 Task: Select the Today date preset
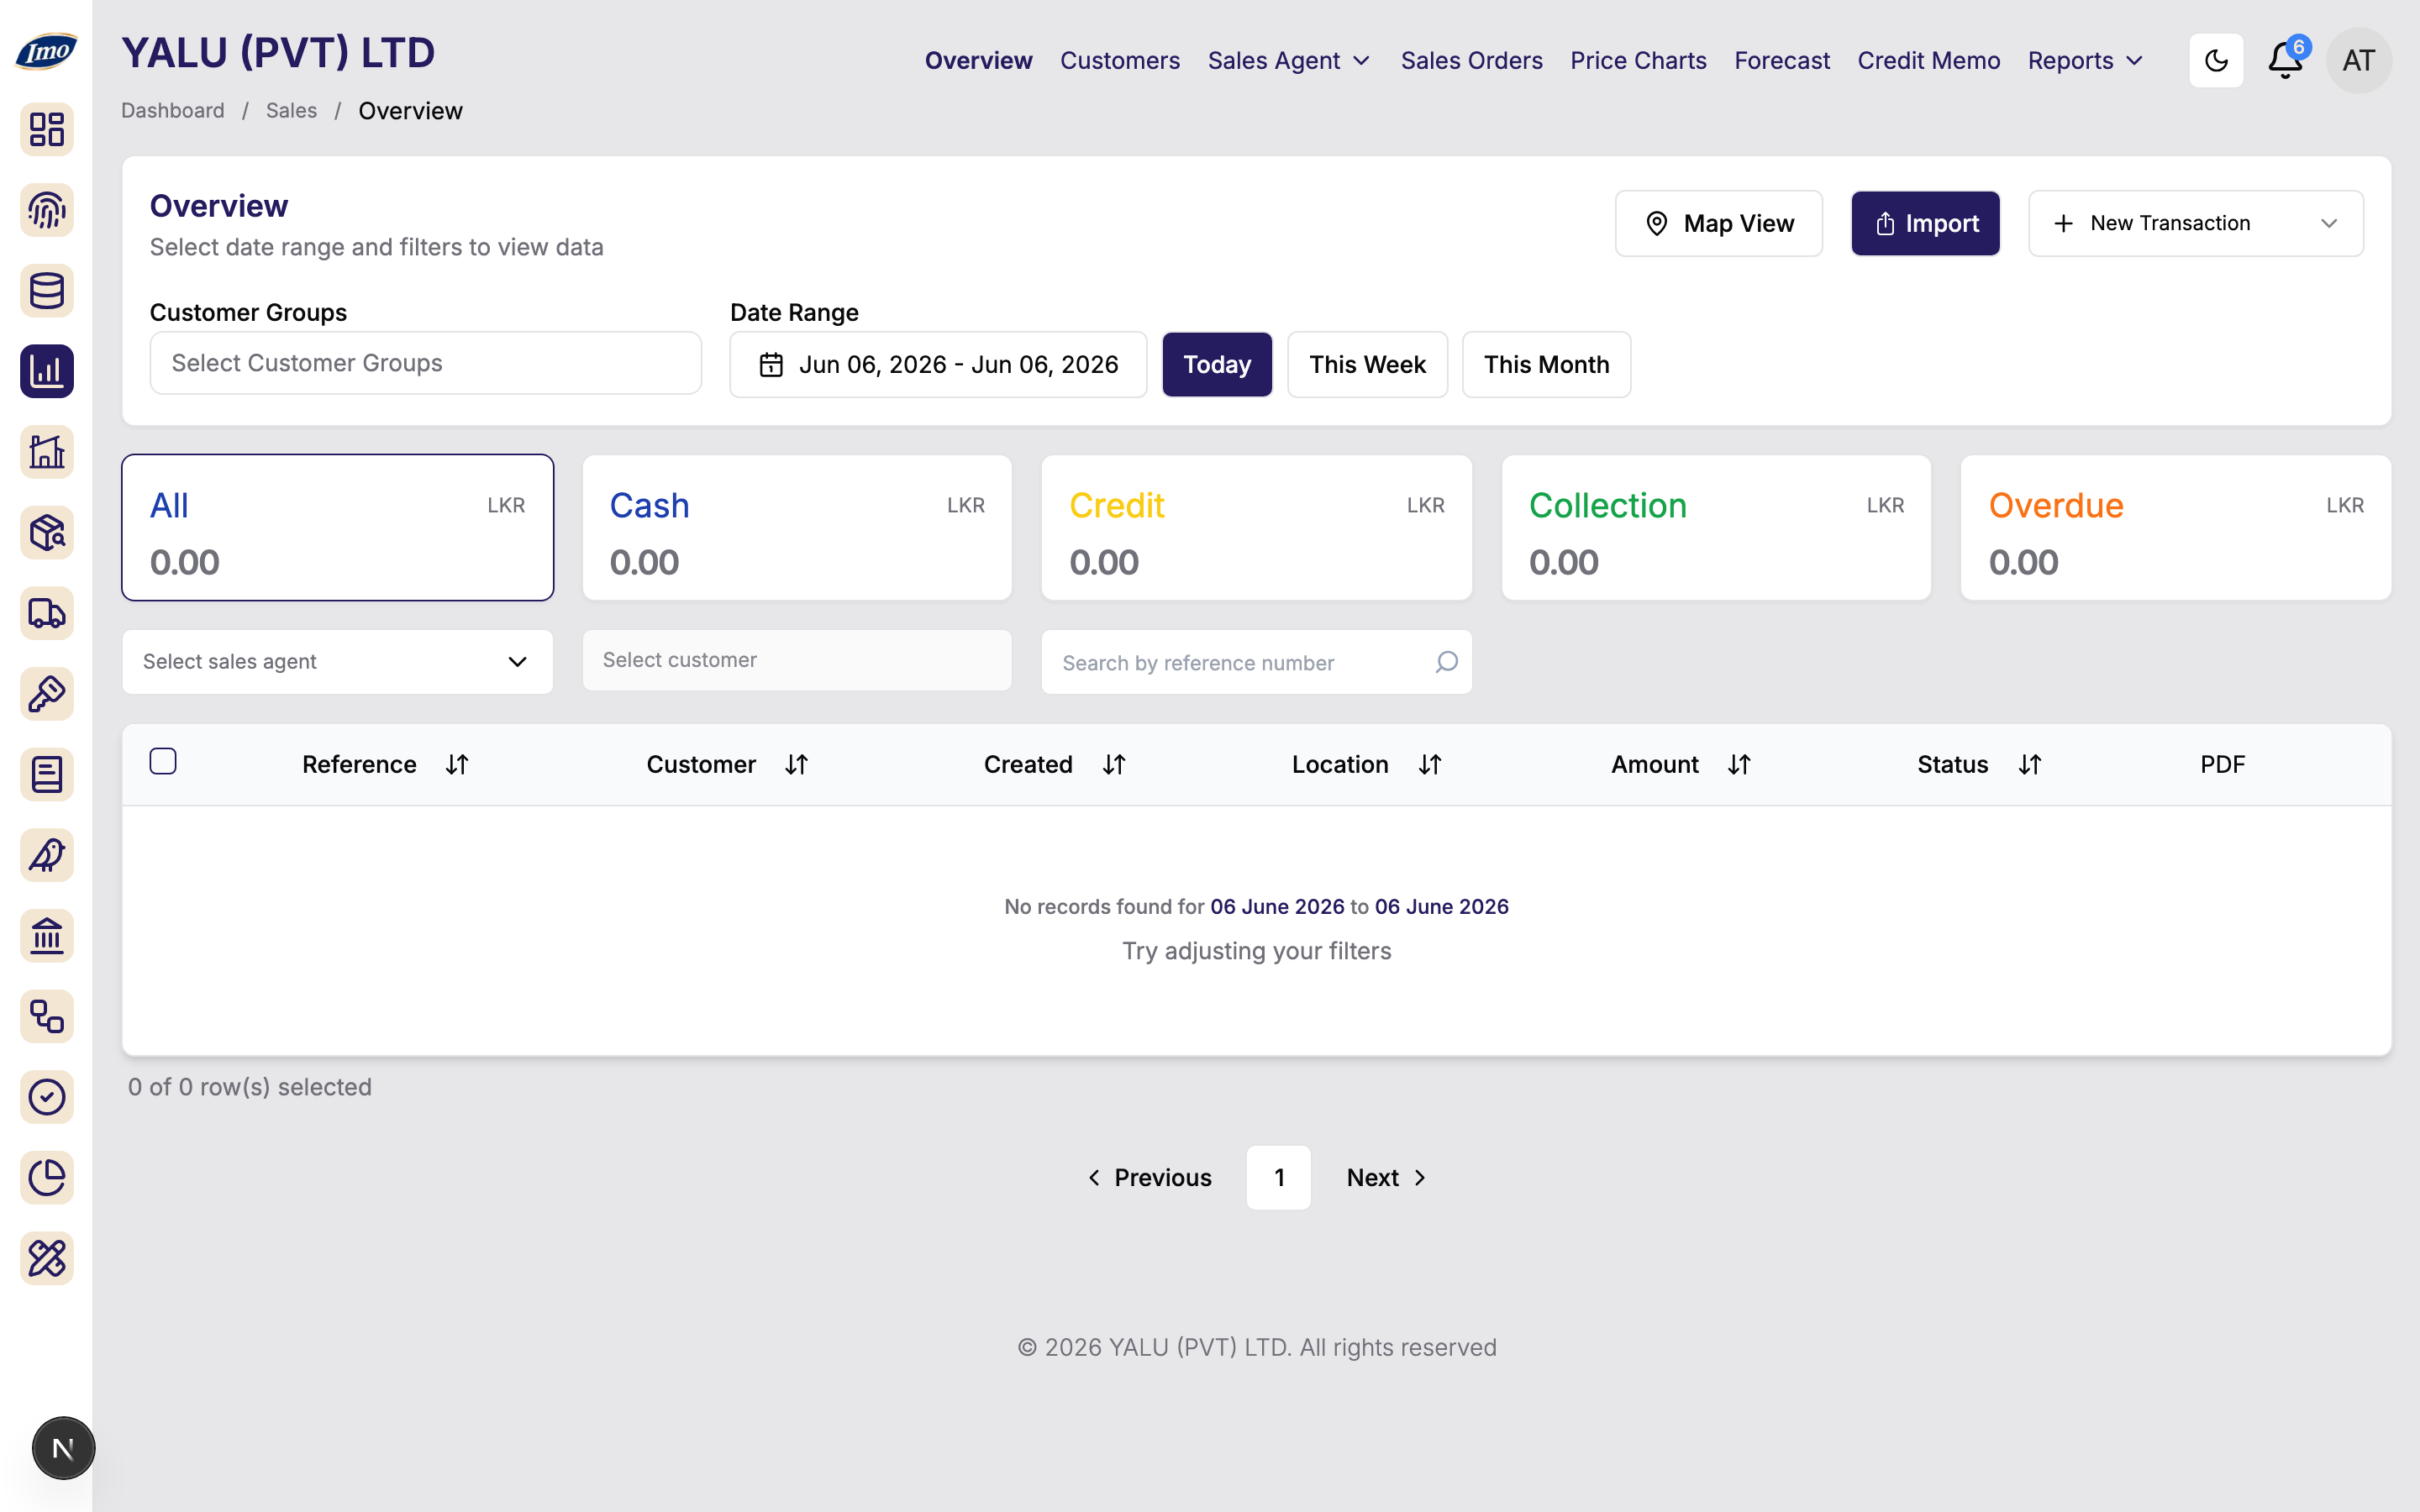(x=1217, y=365)
